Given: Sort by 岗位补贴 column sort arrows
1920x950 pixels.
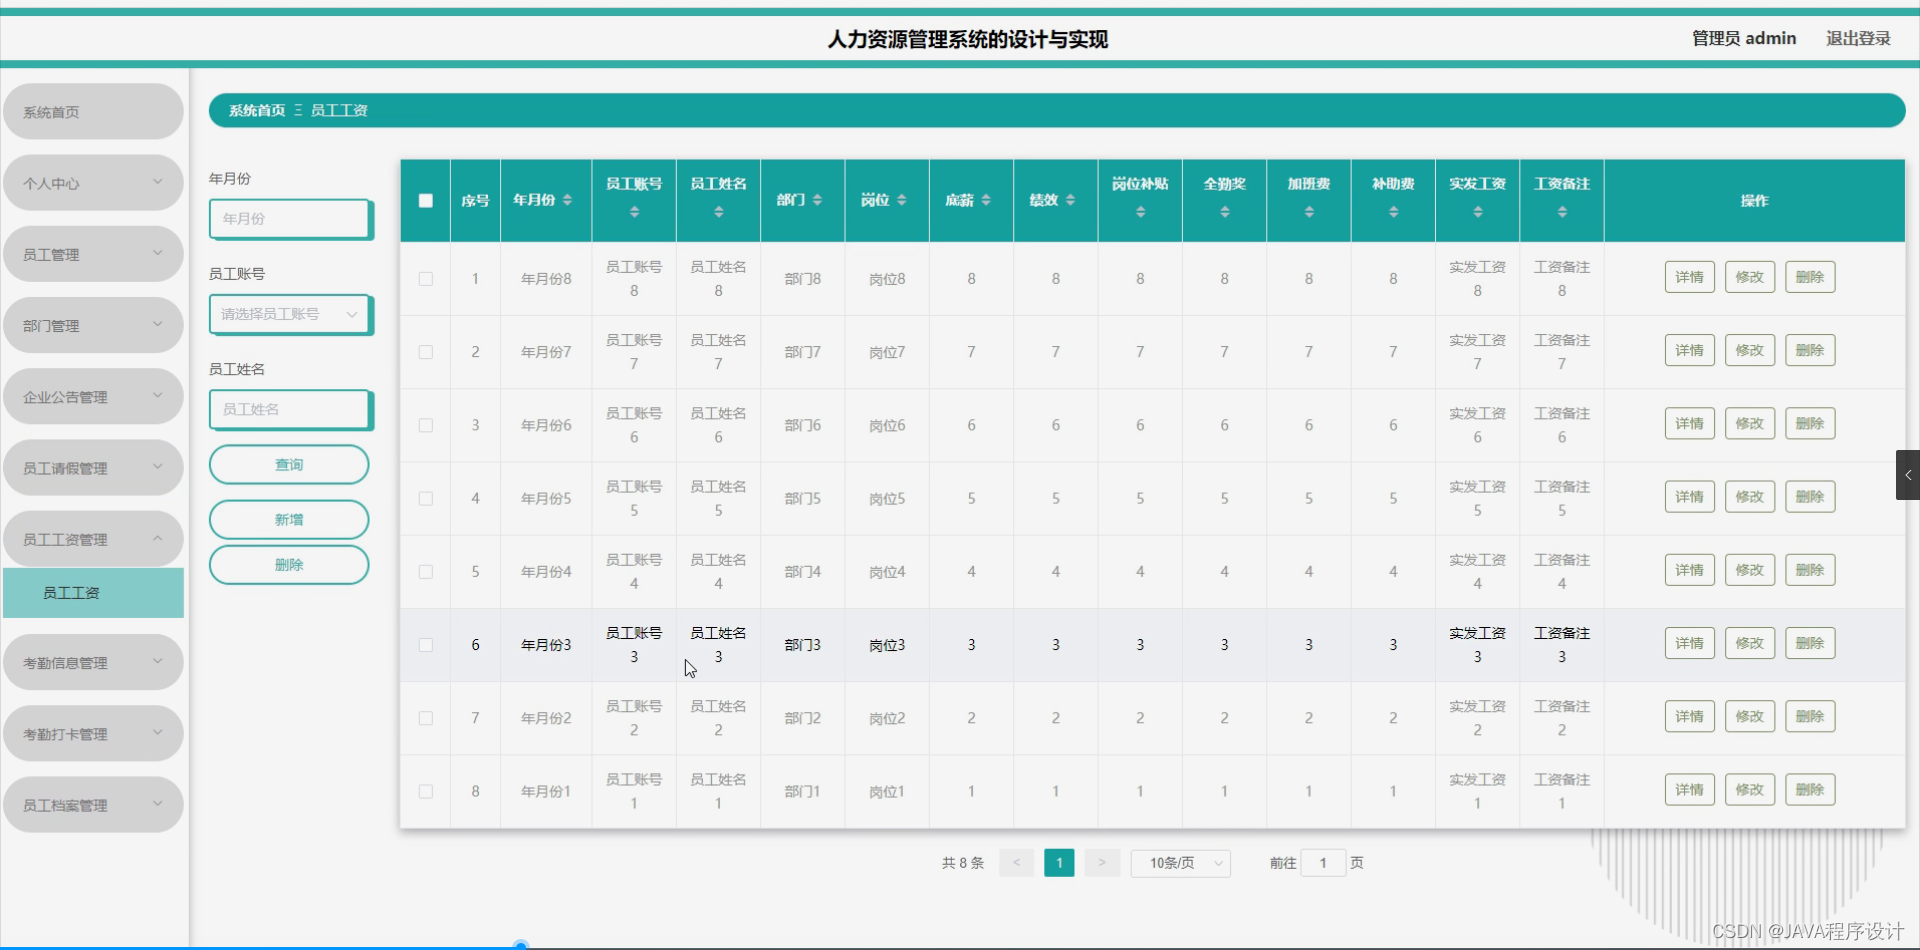Looking at the screenshot, I should coord(1140,212).
